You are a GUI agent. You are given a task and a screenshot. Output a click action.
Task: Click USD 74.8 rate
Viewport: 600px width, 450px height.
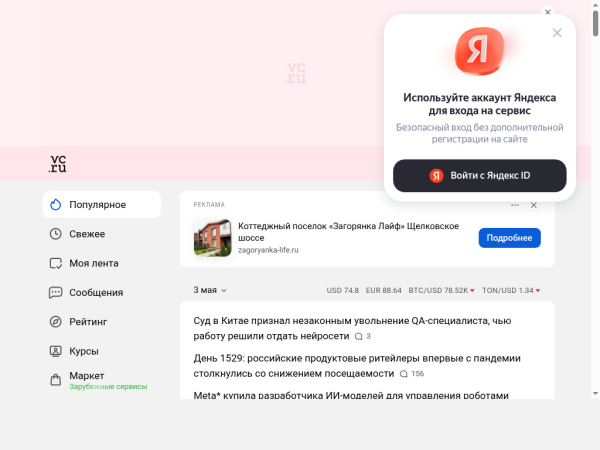(342, 290)
